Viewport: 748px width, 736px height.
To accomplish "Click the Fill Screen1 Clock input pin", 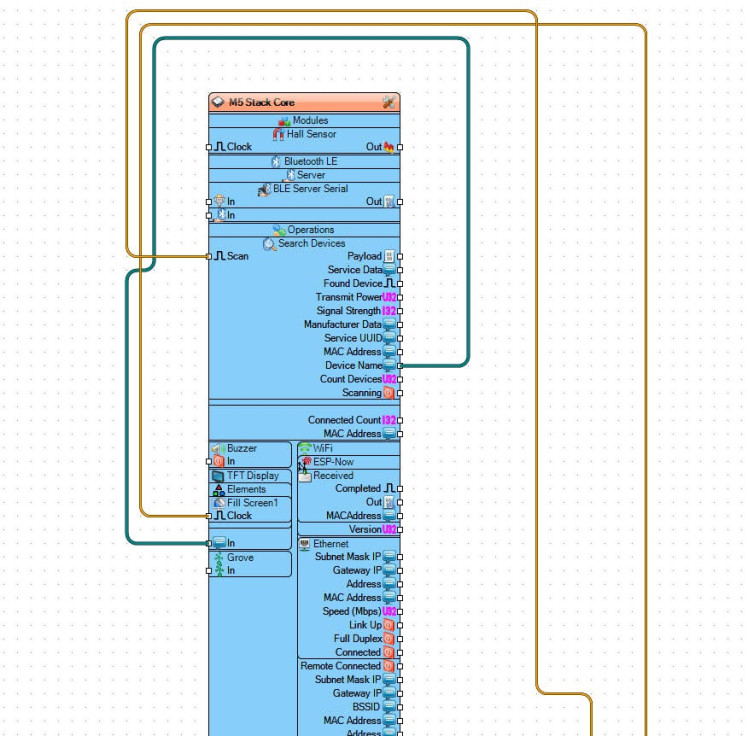I will coord(209,516).
